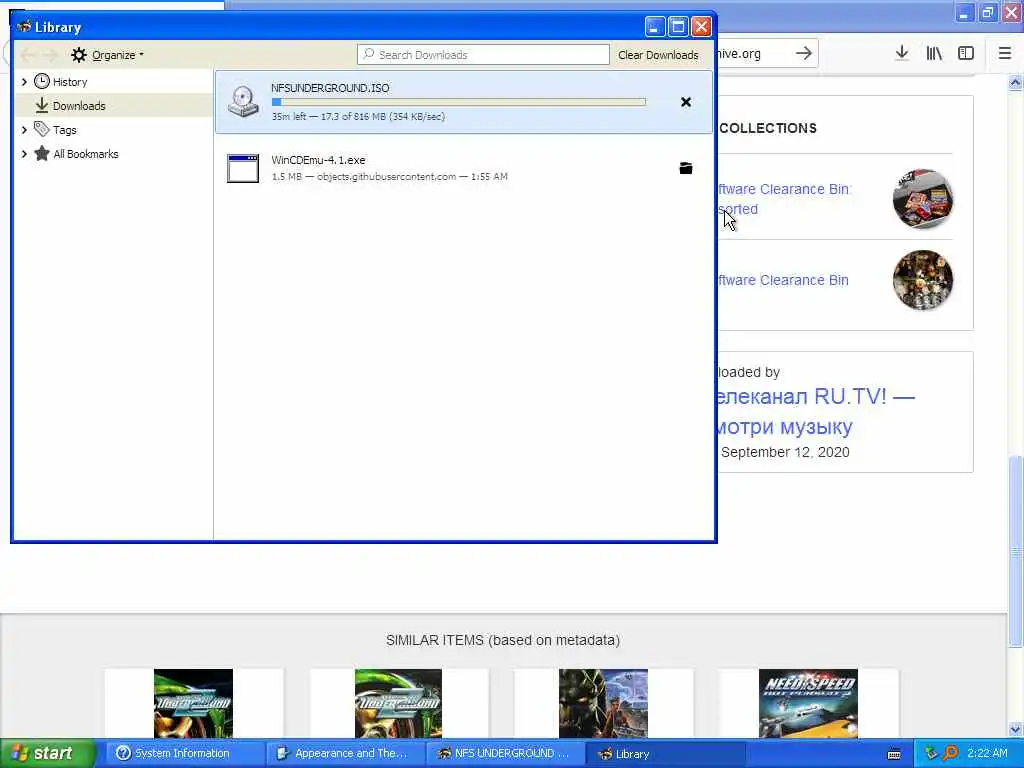Click the WinCDEmu-4.1.exe application file icon
This screenshot has width=1024, height=768.
point(243,168)
